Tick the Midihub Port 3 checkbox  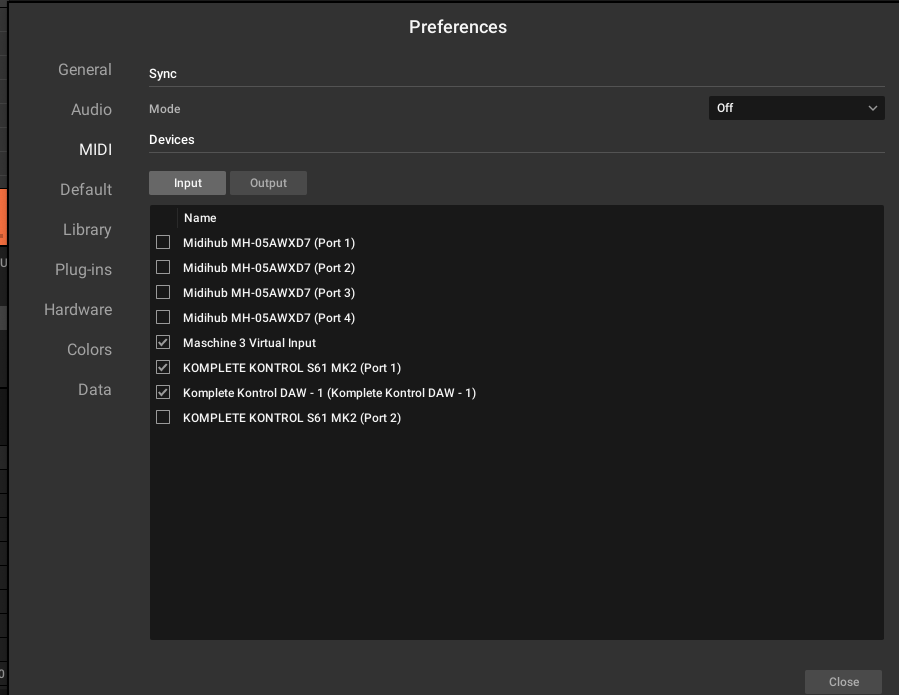click(x=163, y=292)
